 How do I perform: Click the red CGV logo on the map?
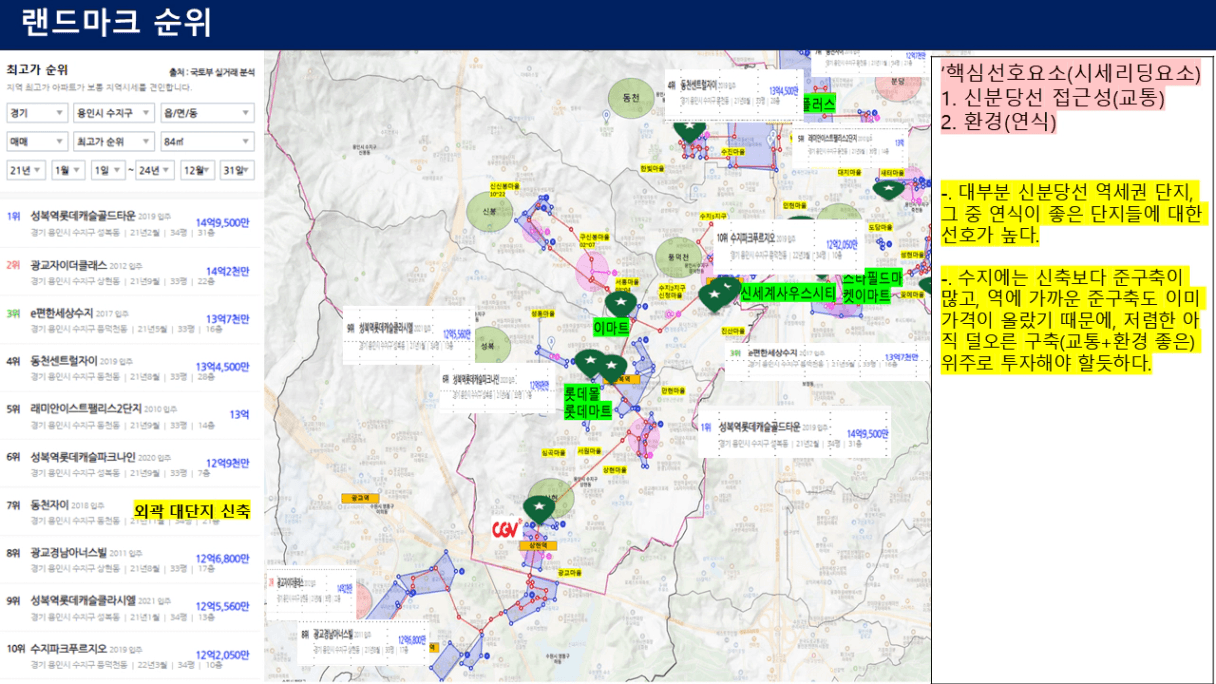[504, 528]
